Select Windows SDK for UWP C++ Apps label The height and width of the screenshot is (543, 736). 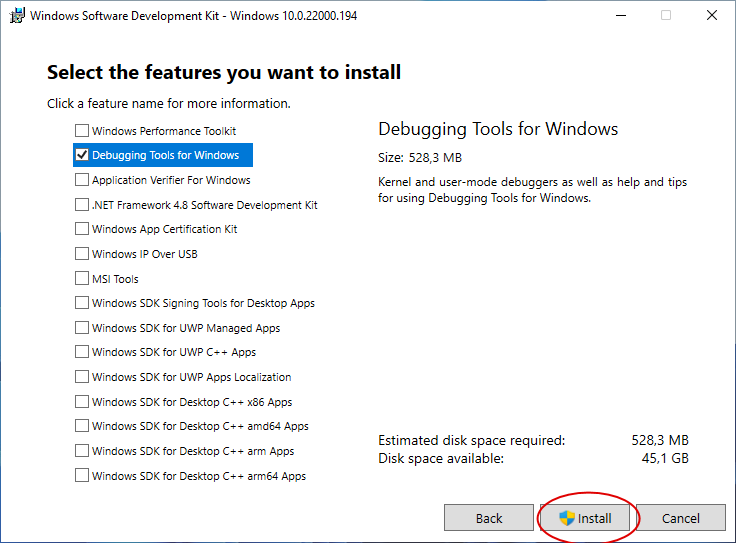click(174, 352)
